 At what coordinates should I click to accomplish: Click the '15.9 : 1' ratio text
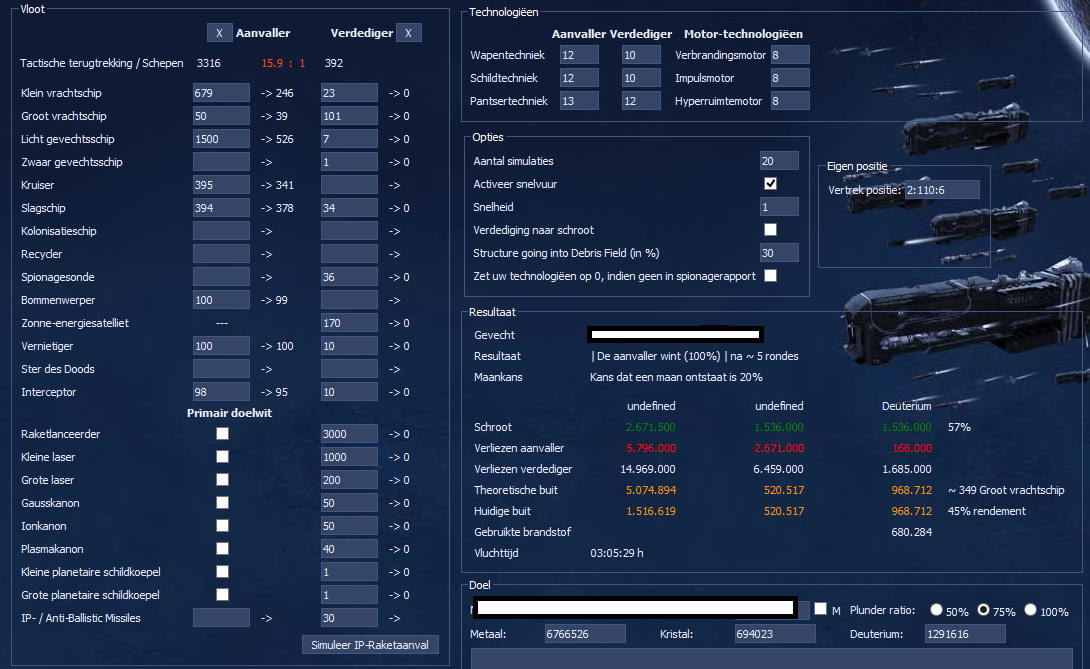(x=284, y=63)
